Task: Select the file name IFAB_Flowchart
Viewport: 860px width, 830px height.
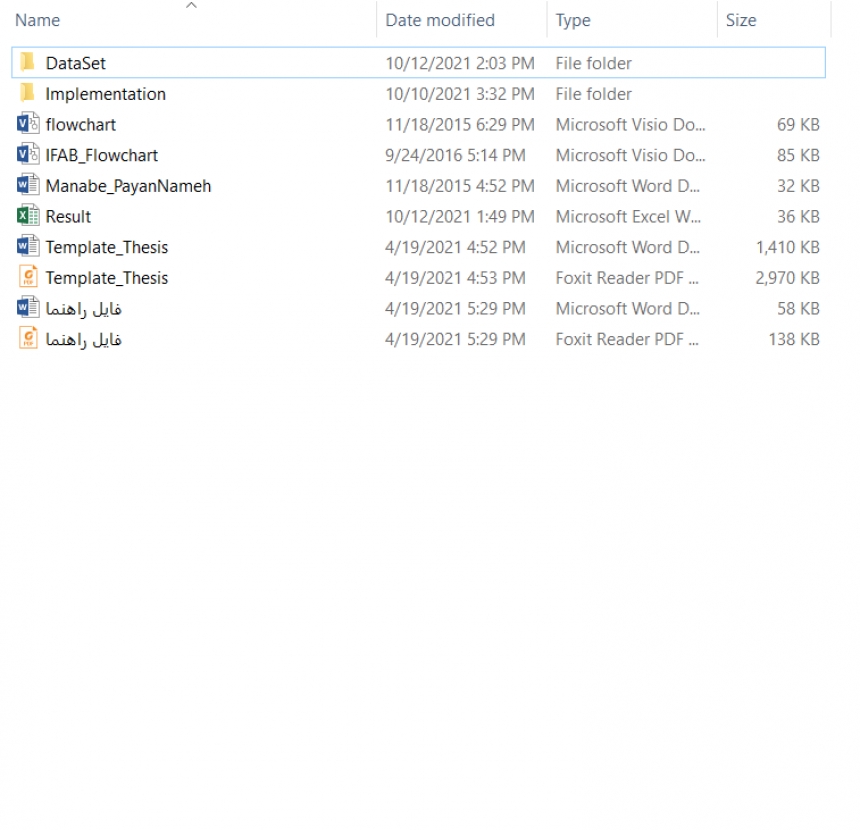Action: coord(101,155)
